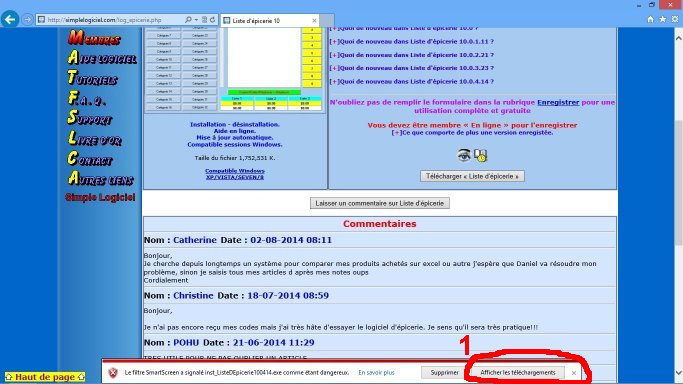The width and height of the screenshot is (683, 384).
Task: Click 'Afficher les téléchargements' button
Action: (x=517, y=373)
